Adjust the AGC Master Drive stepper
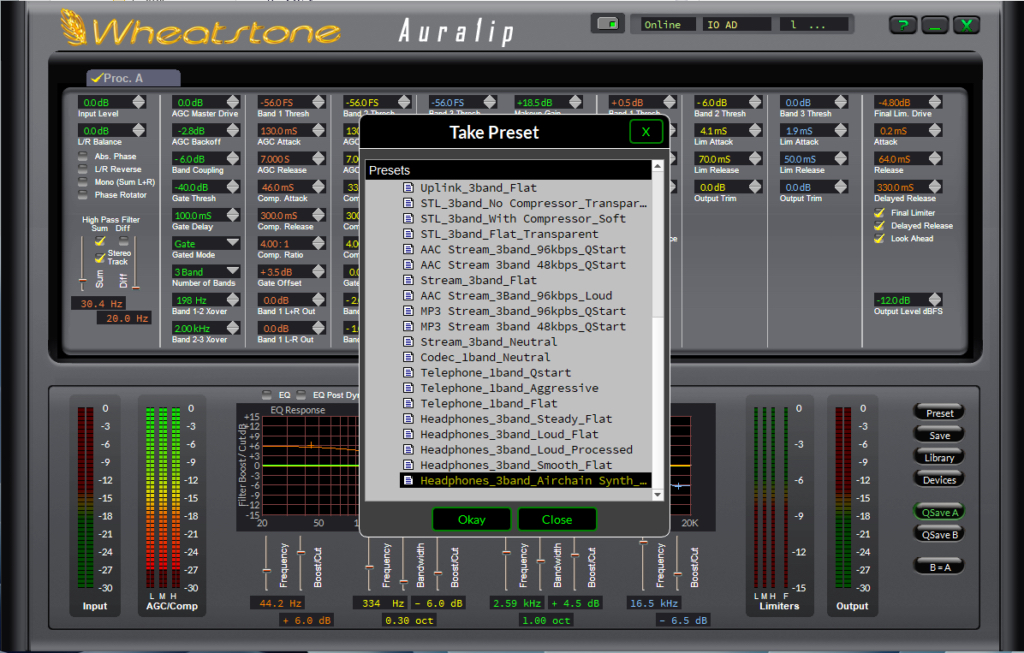Viewport: 1024px width, 653px height. (233, 103)
